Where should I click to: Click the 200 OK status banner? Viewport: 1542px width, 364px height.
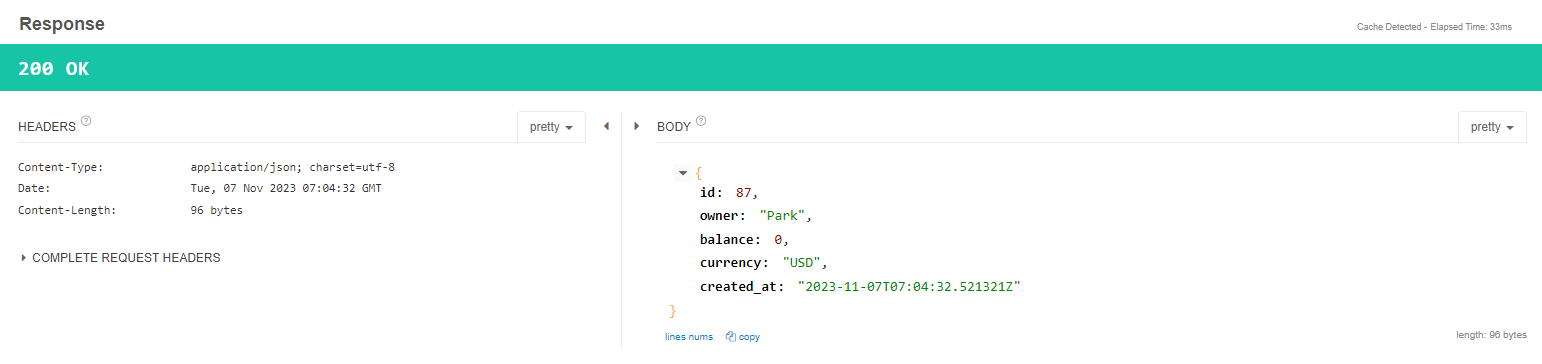tap(771, 67)
